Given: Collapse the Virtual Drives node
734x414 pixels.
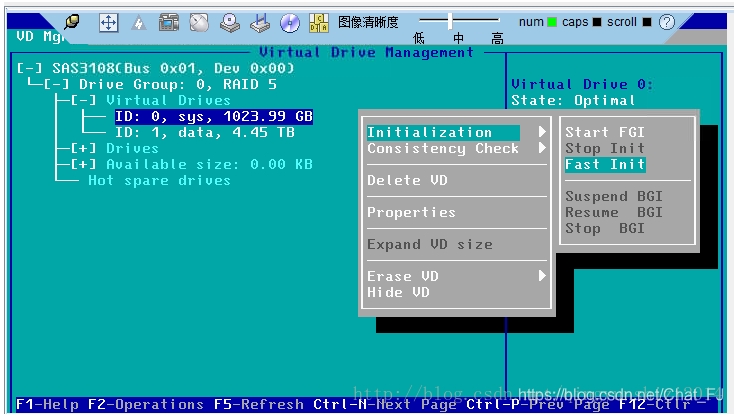Looking at the screenshot, I should (84, 100).
